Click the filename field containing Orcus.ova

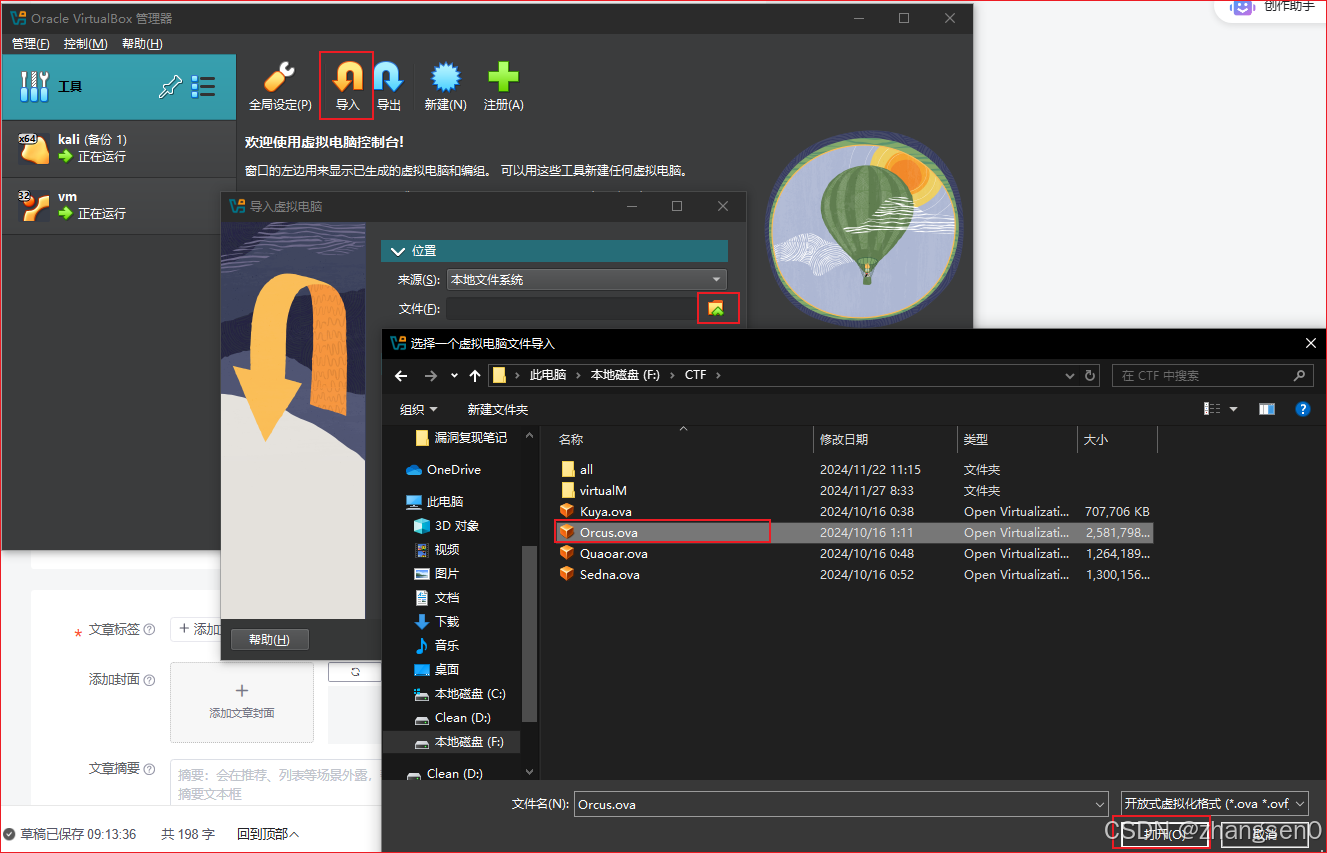coord(834,804)
